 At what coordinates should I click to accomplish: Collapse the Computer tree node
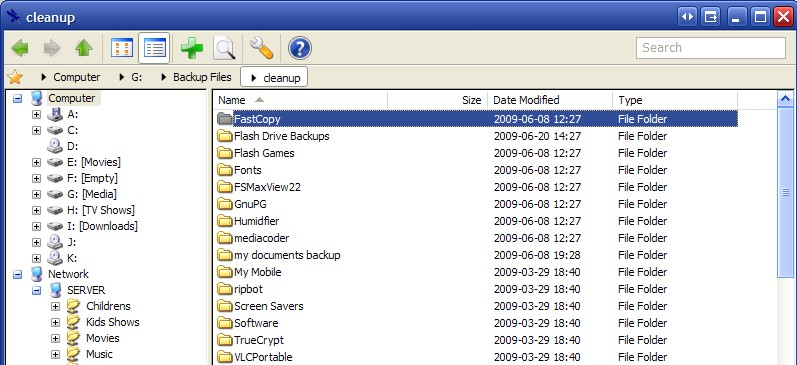[17, 98]
